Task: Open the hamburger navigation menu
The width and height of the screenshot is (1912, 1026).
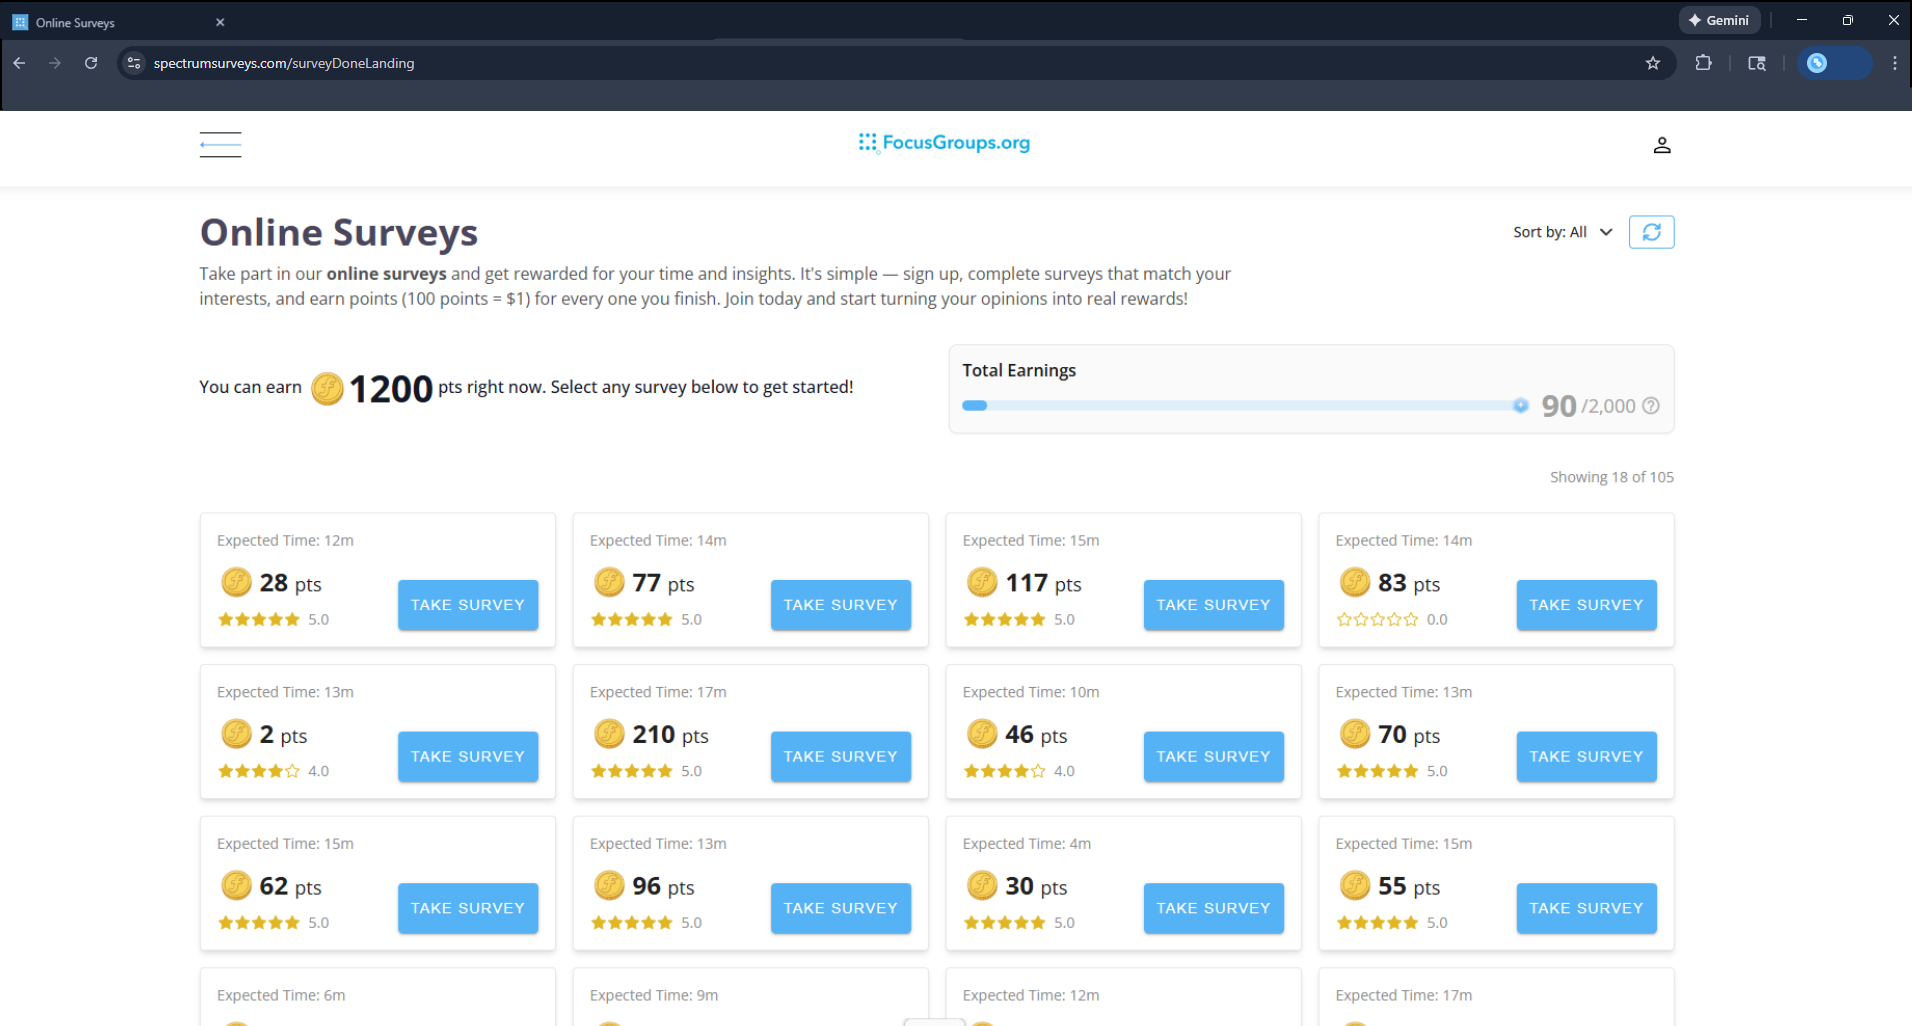Action: (220, 145)
